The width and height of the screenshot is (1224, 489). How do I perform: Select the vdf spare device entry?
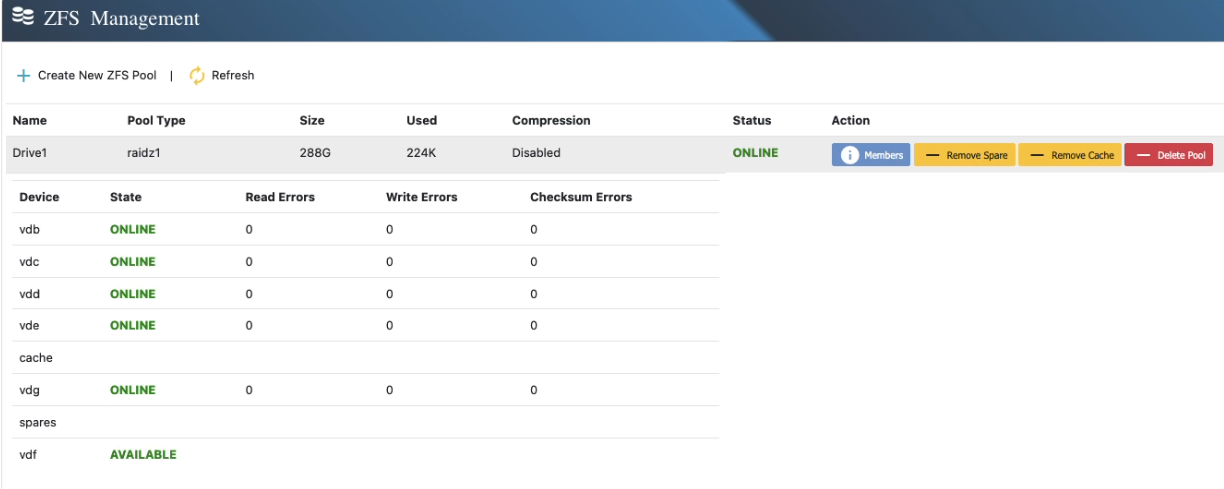[x=29, y=455]
